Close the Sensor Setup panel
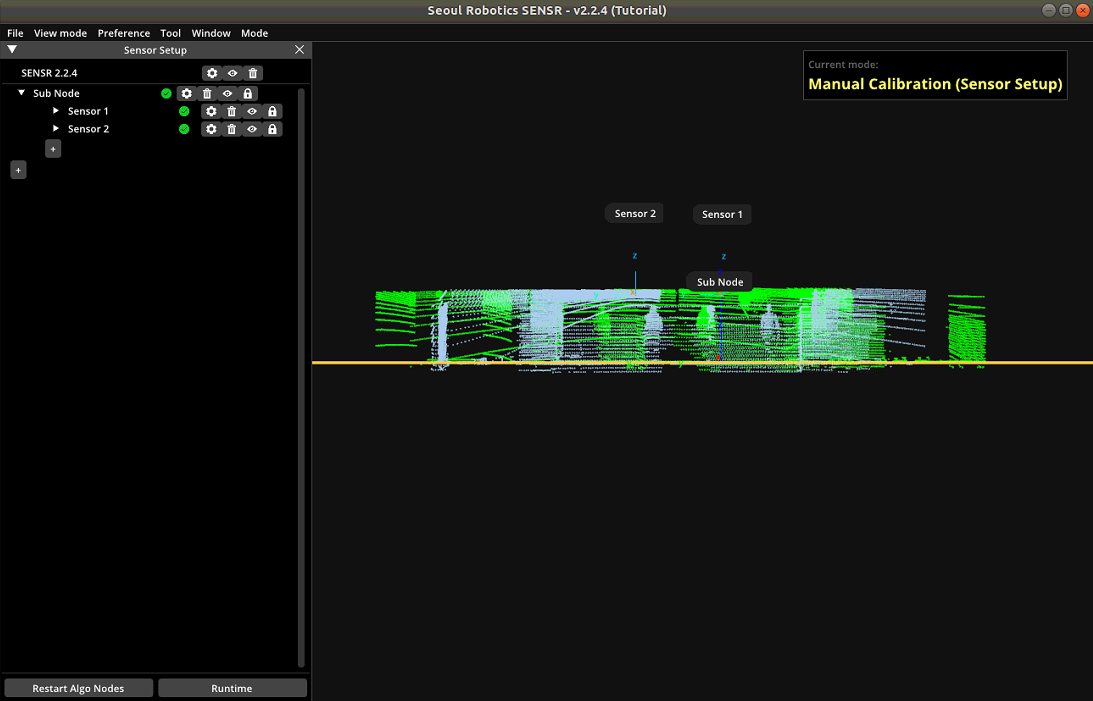The image size is (1093, 701). click(299, 50)
